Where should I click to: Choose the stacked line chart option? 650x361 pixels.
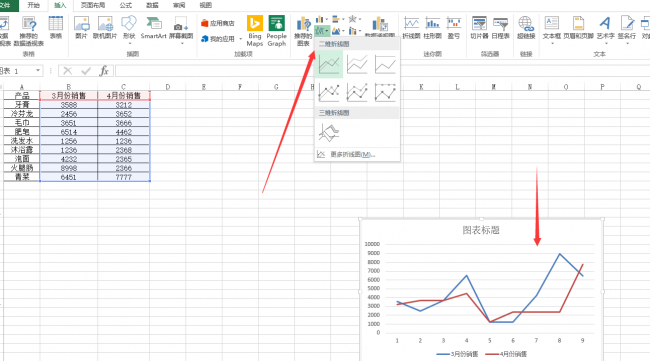(357, 65)
